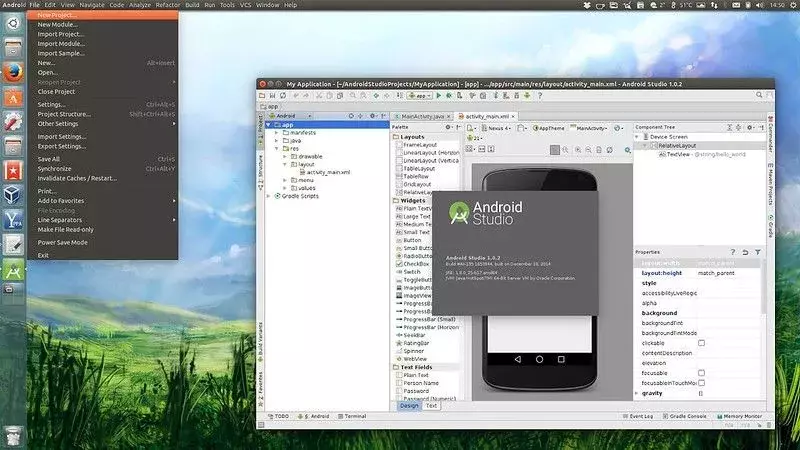
Task: Click the search magnifier at top right of Android Studio
Action: (759, 95)
